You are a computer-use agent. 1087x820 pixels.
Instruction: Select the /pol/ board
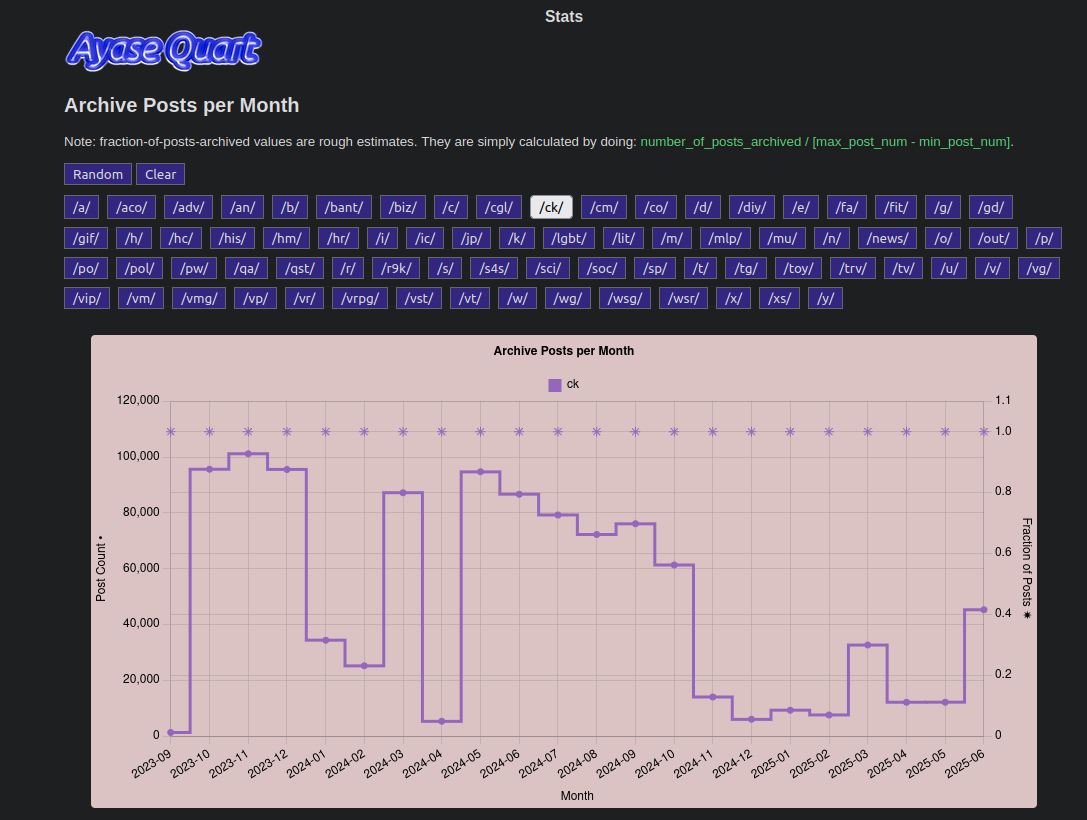pyautogui.click(x=139, y=268)
